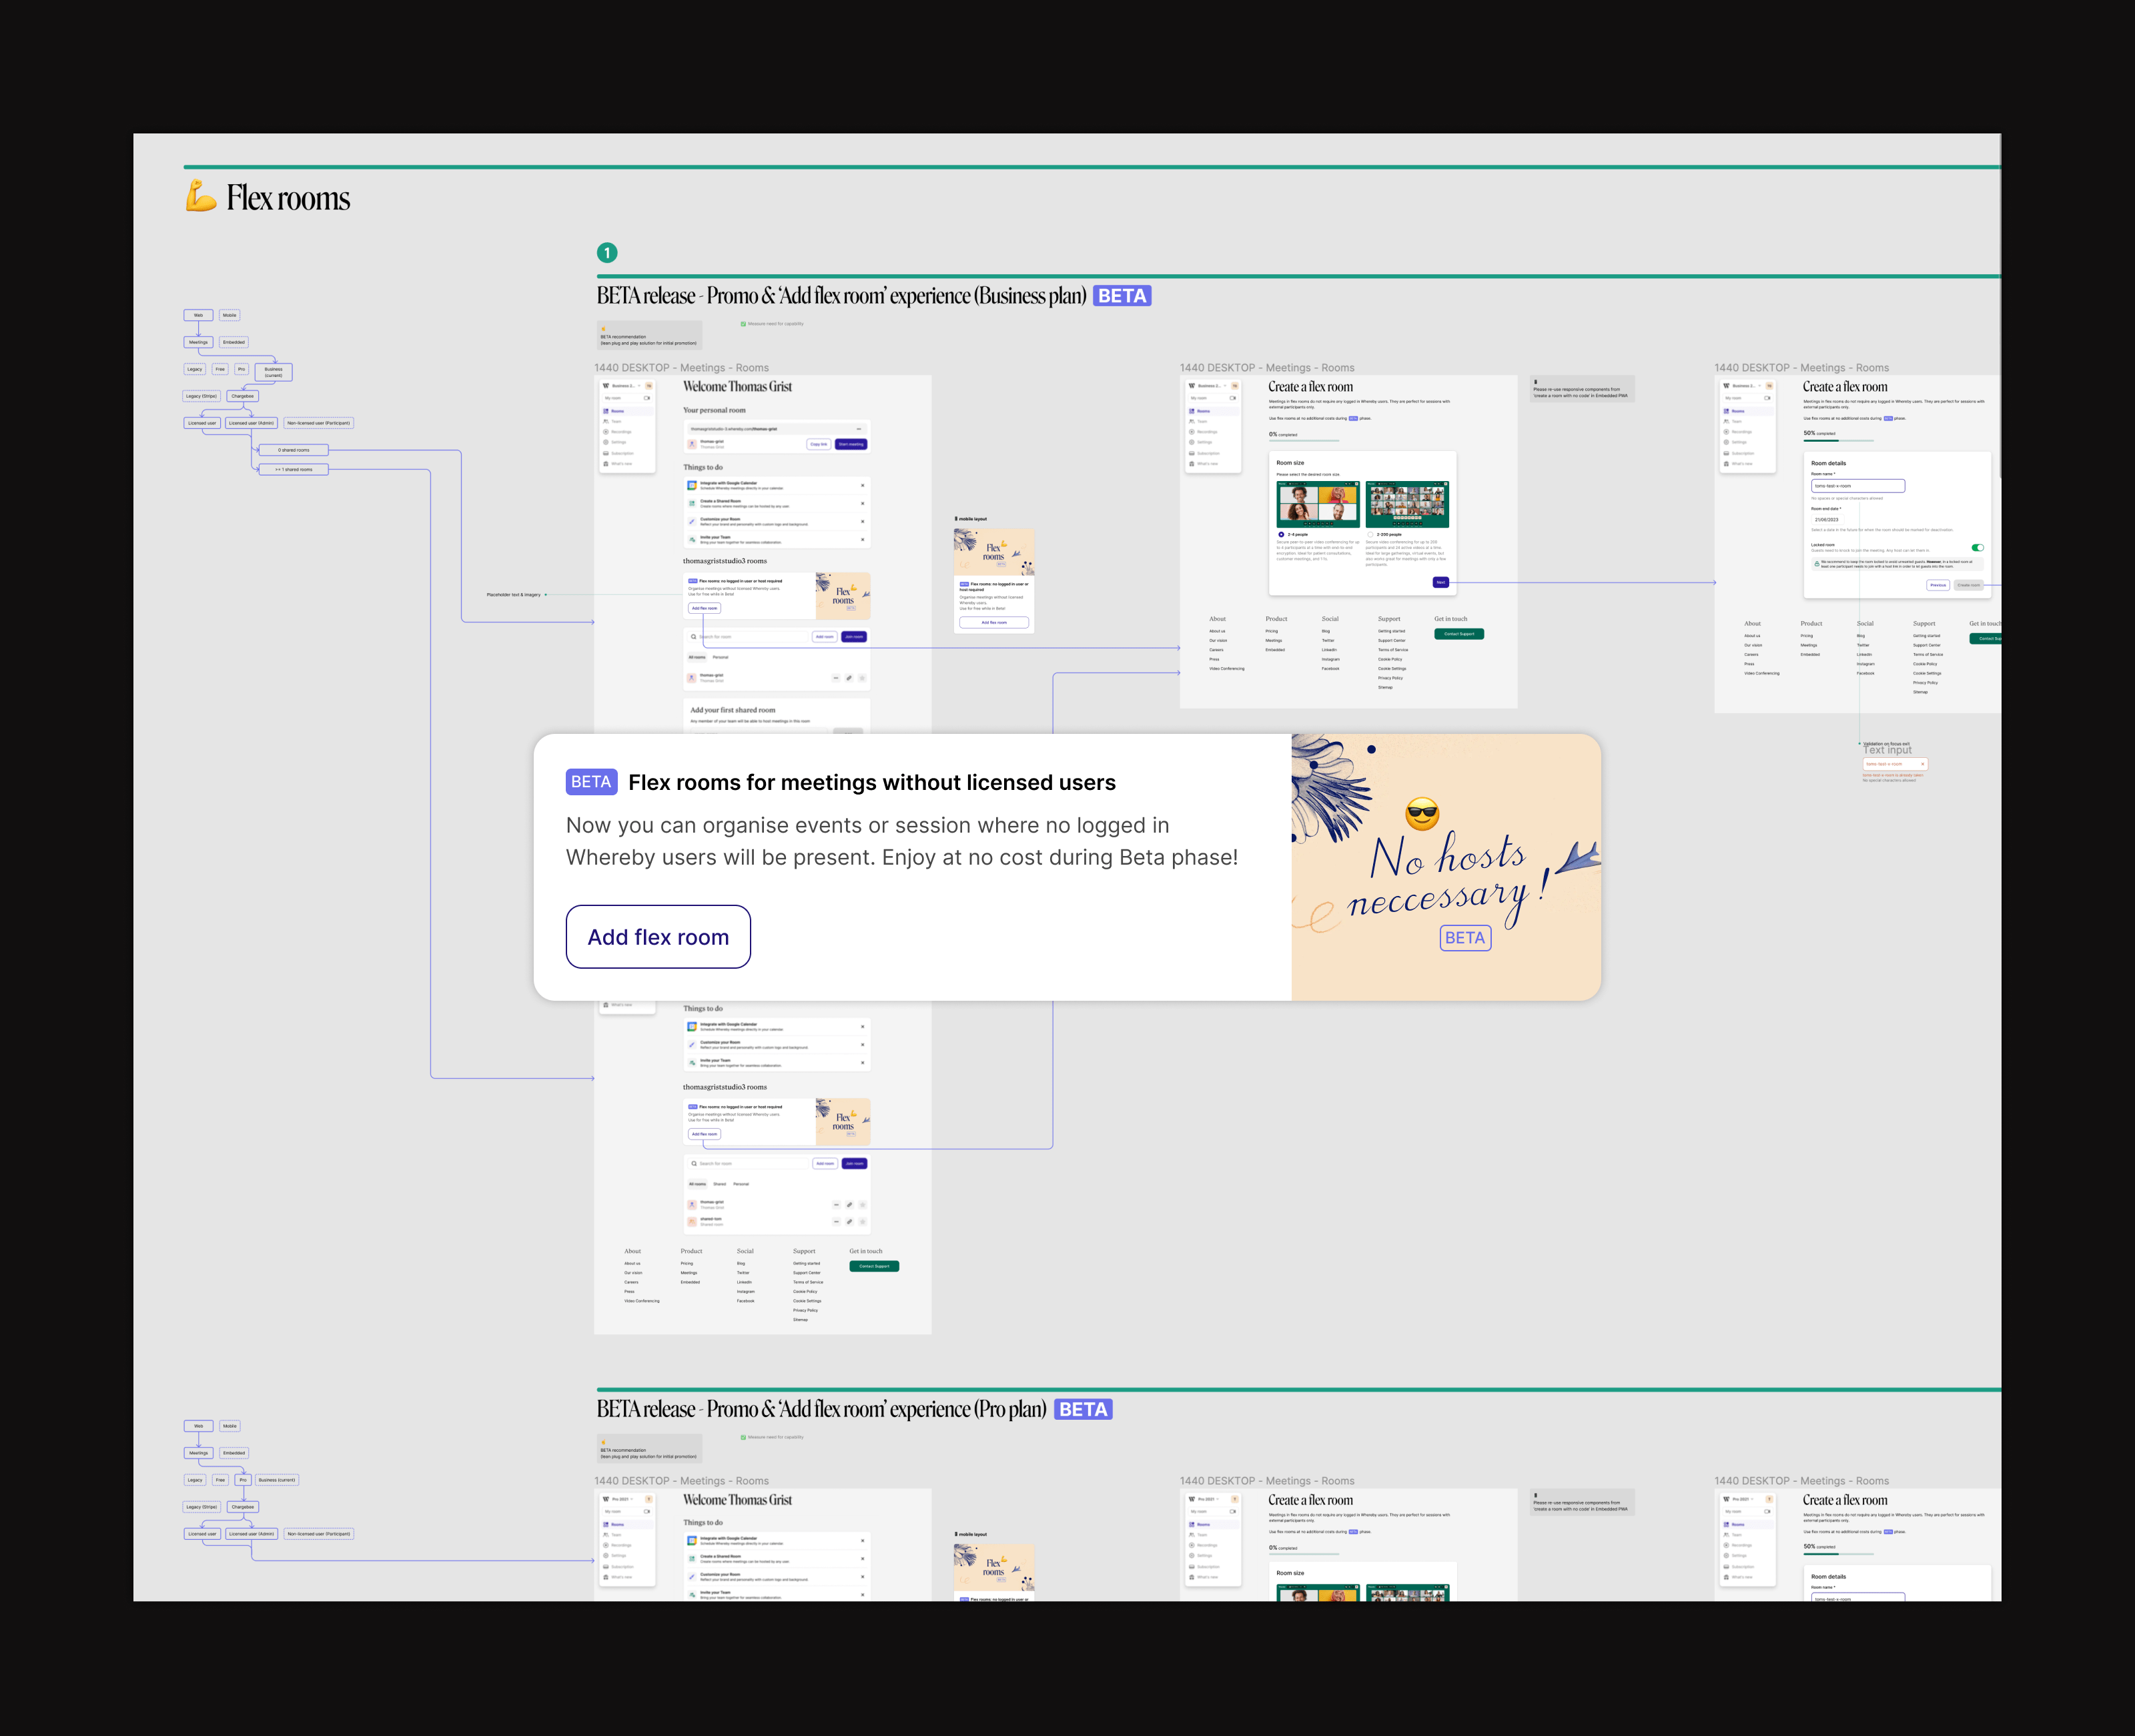Dismiss Create a Shared Room below Your personal room
Viewport: 2135px width, 1736px height.
click(863, 503)
